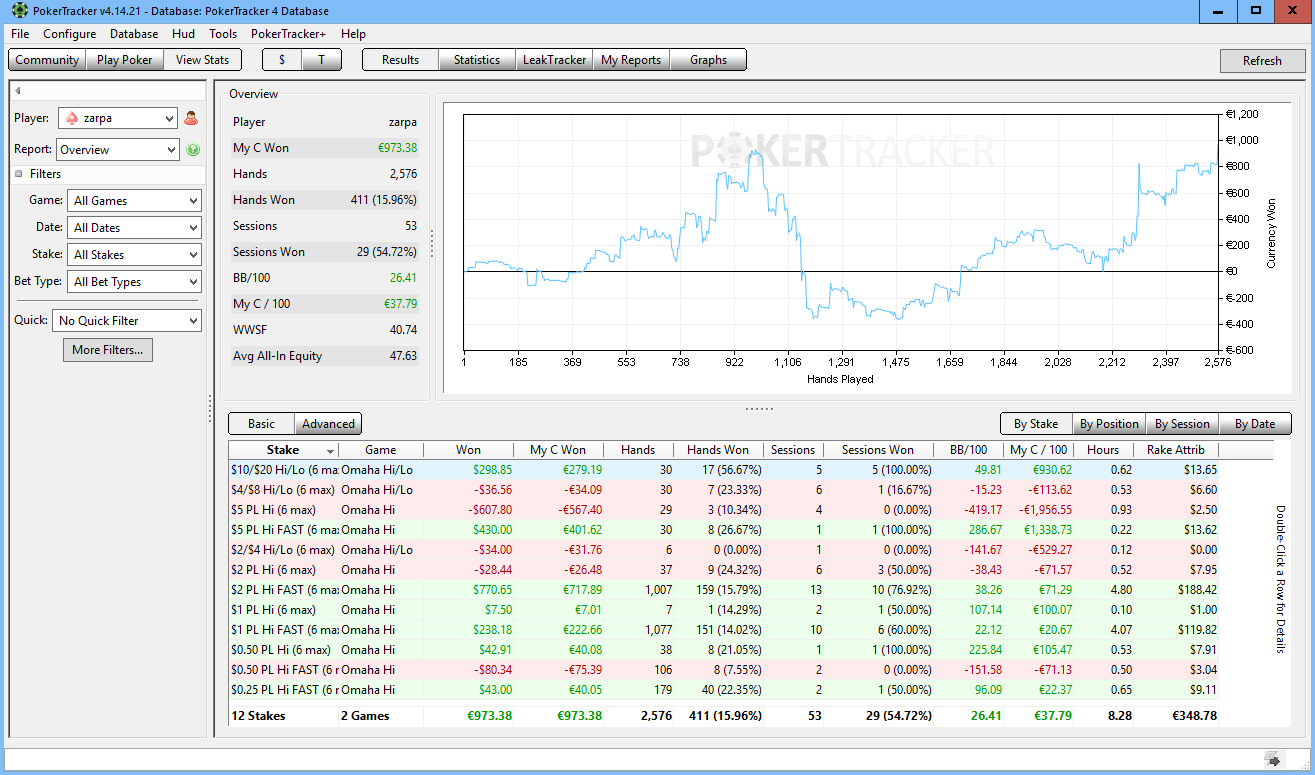1315x775 pixels.
Task: Collapse the left sidebar using the arrow
Action: pos(18,91)
